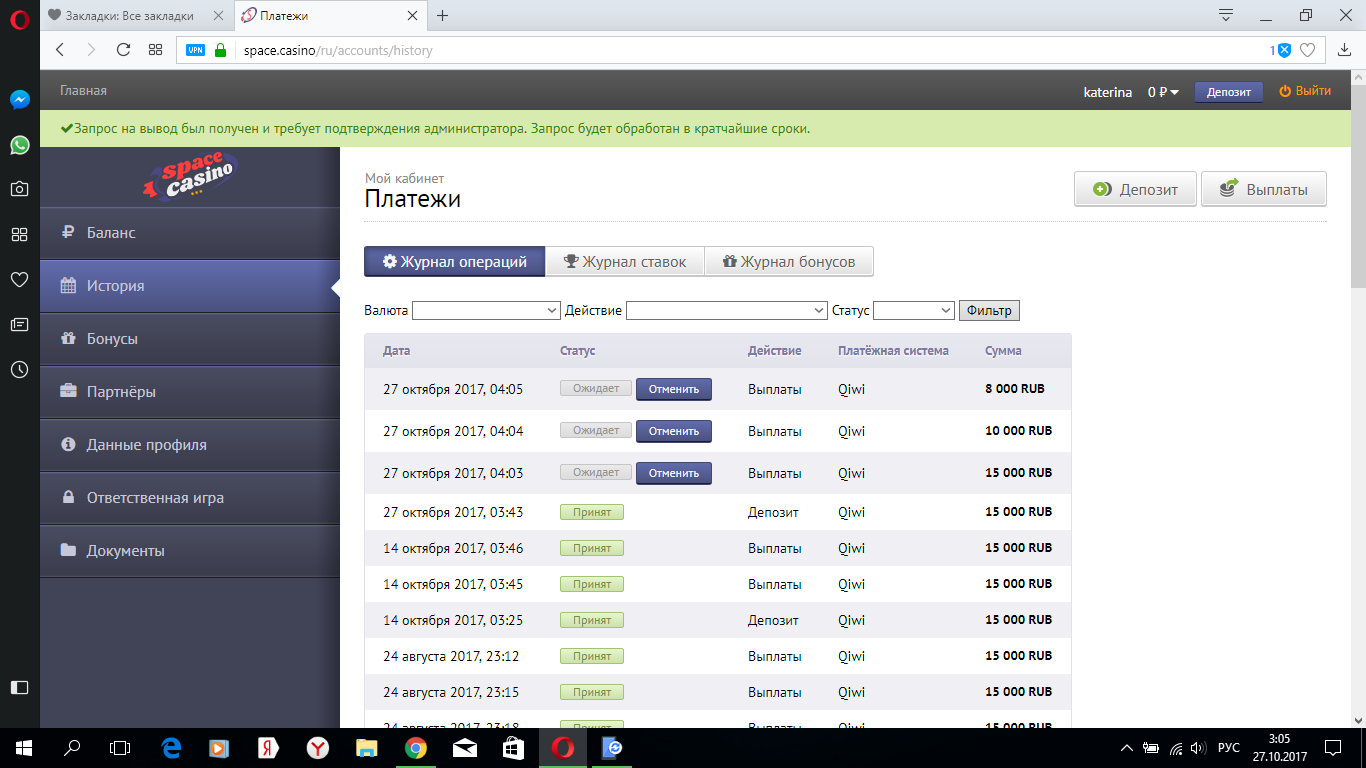
Task: Open Партнёры in the left menu
Action: (190, 392)
